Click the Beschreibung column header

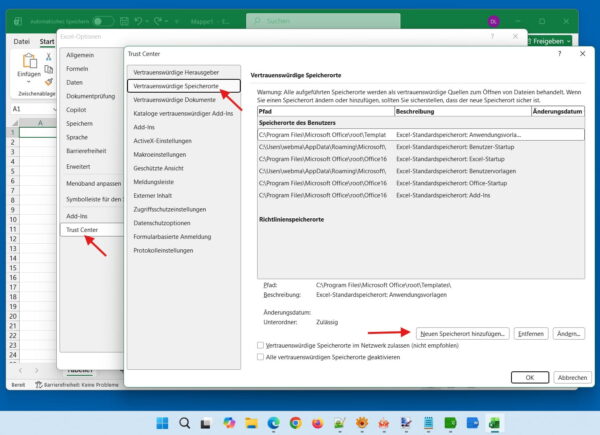click(x=463, y=111)
